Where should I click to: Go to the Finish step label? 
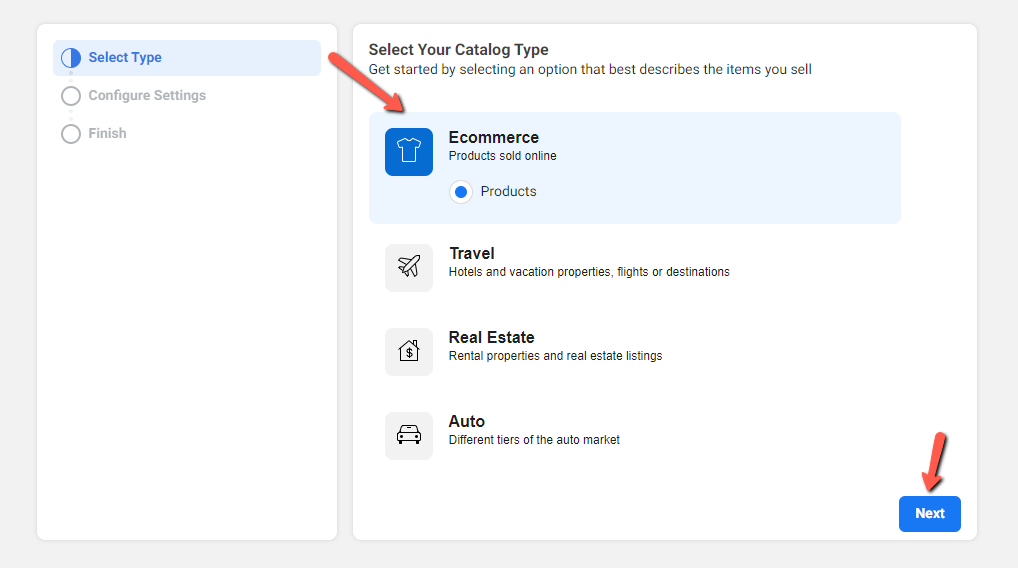click(x=107, y=133)
